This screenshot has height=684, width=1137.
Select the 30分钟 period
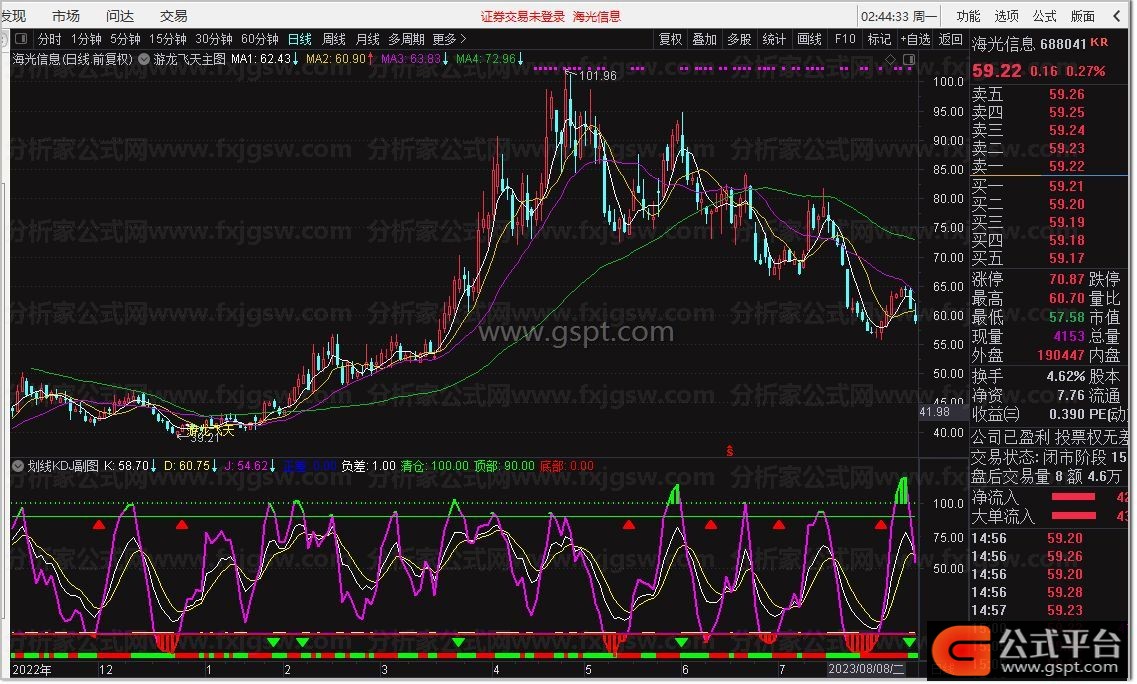214,39
